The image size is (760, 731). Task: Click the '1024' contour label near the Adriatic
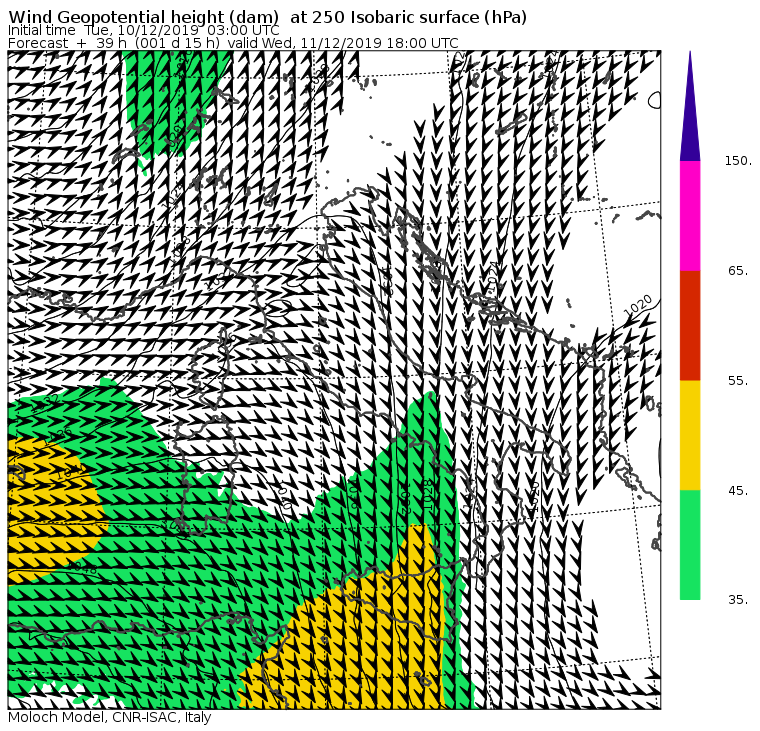coord(492,278)
